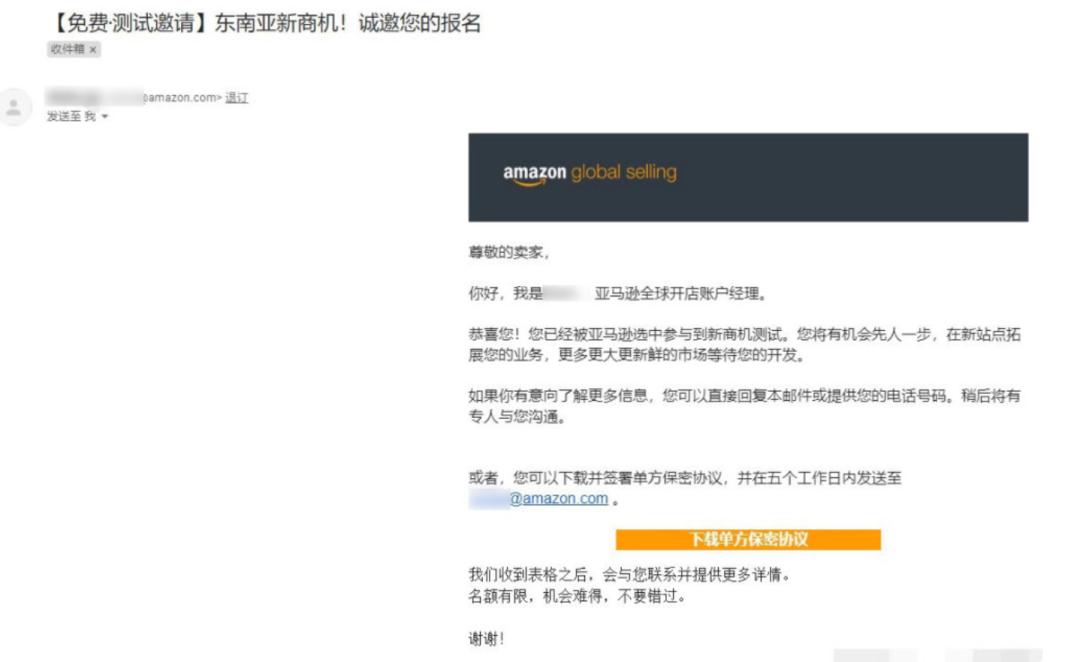Screen dimensions: 1080x662
Task: Expand the 发送至 我 recipient details arrow
Action: 105,116
